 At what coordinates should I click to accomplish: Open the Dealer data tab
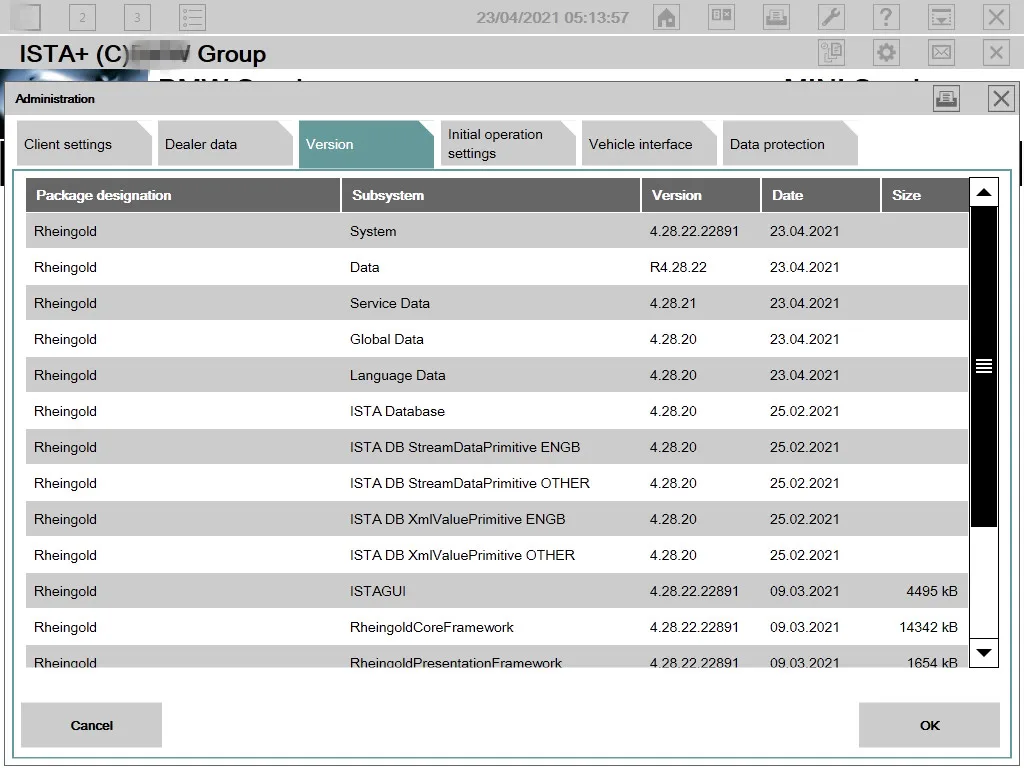(x=220, y=144)
